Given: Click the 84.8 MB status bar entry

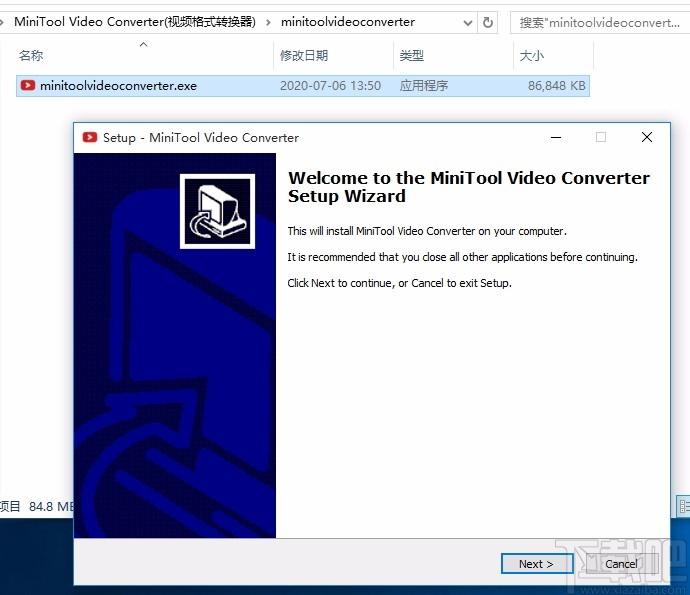Looking at the screenshot, I should 51,507.
